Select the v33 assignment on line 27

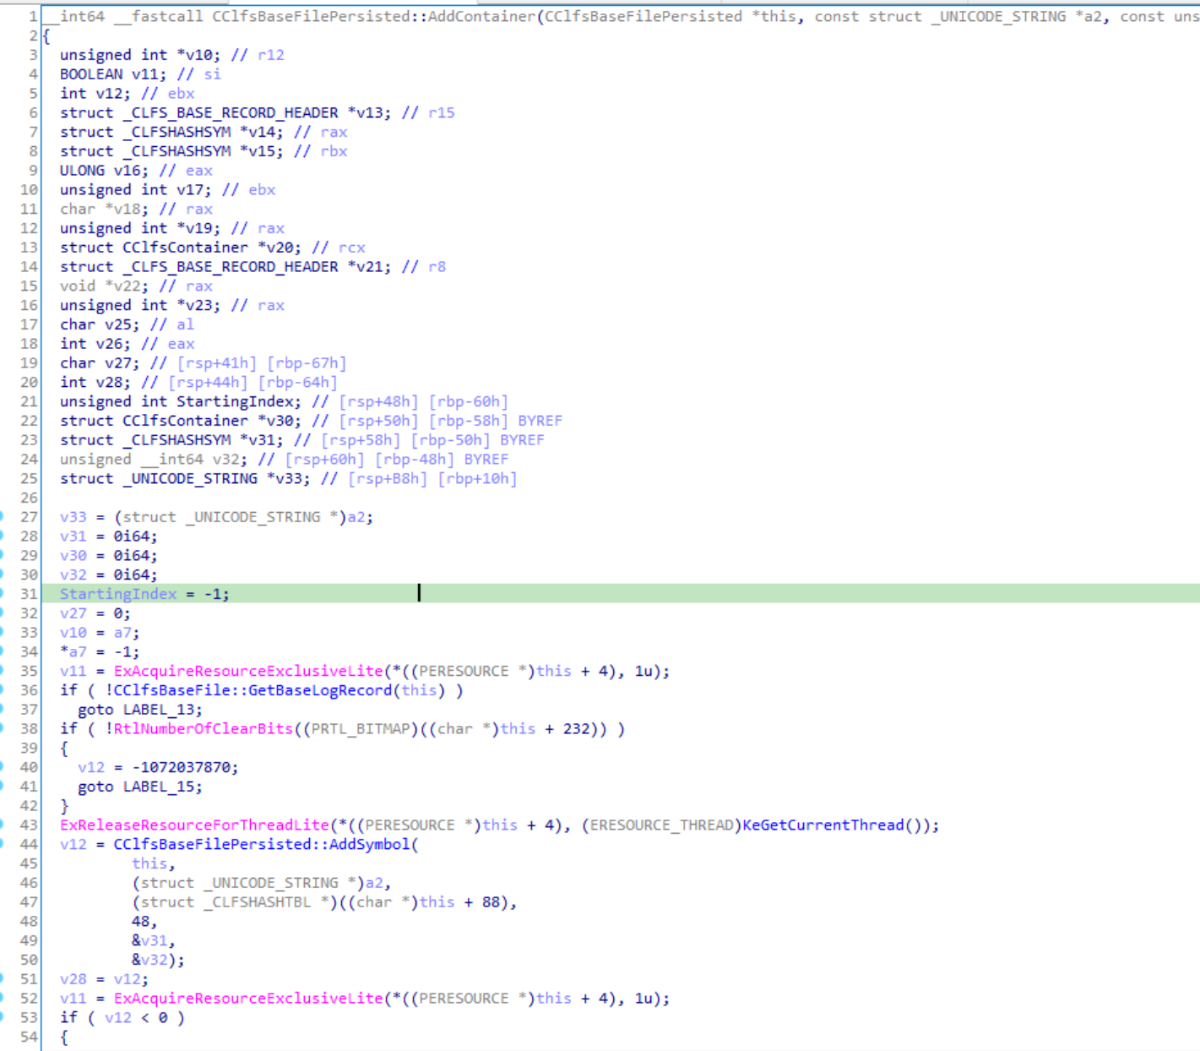coord(217,517)
